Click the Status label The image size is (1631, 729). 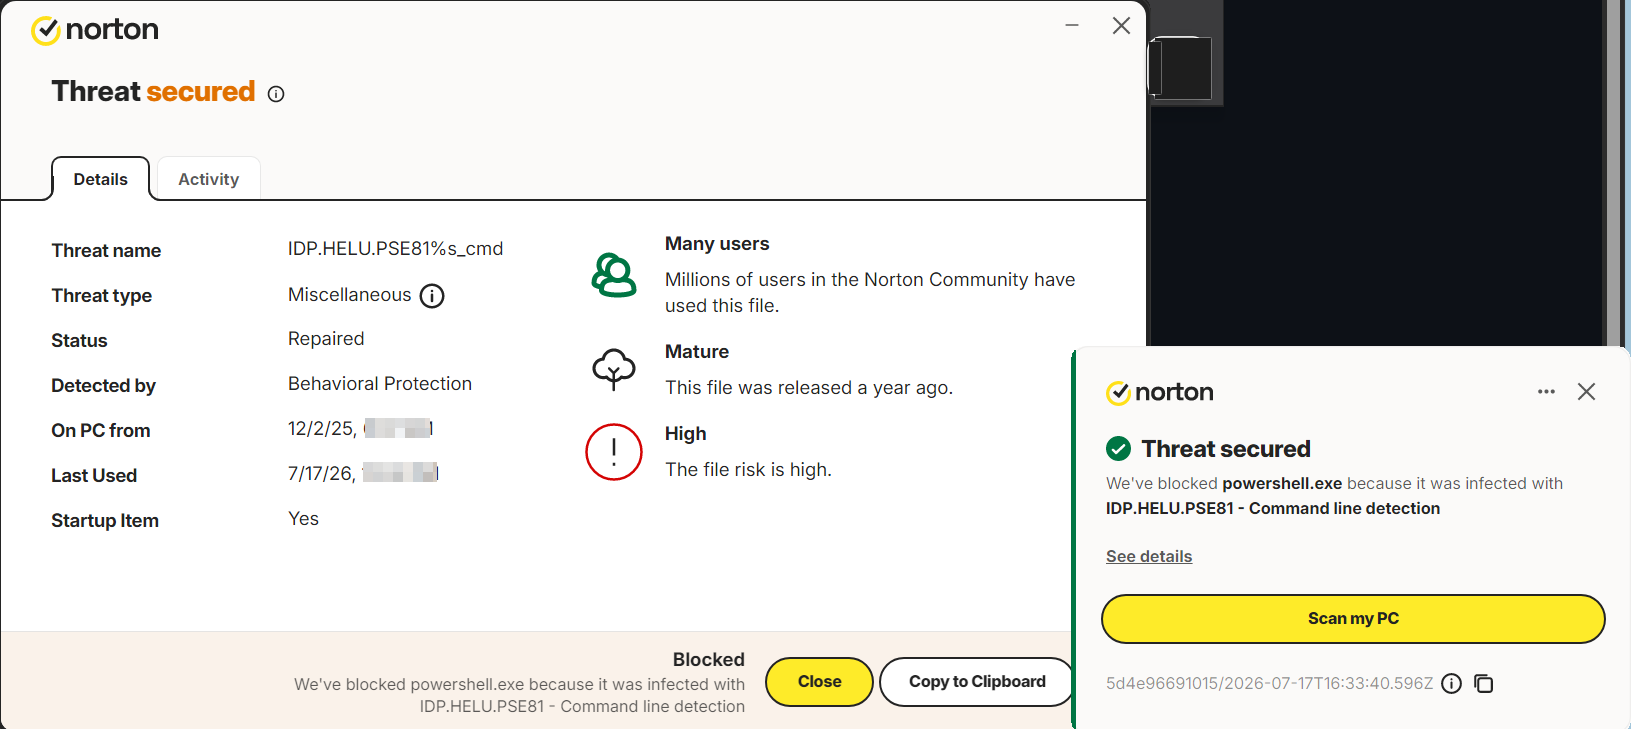pyautogui.click(x=79, y=341)
